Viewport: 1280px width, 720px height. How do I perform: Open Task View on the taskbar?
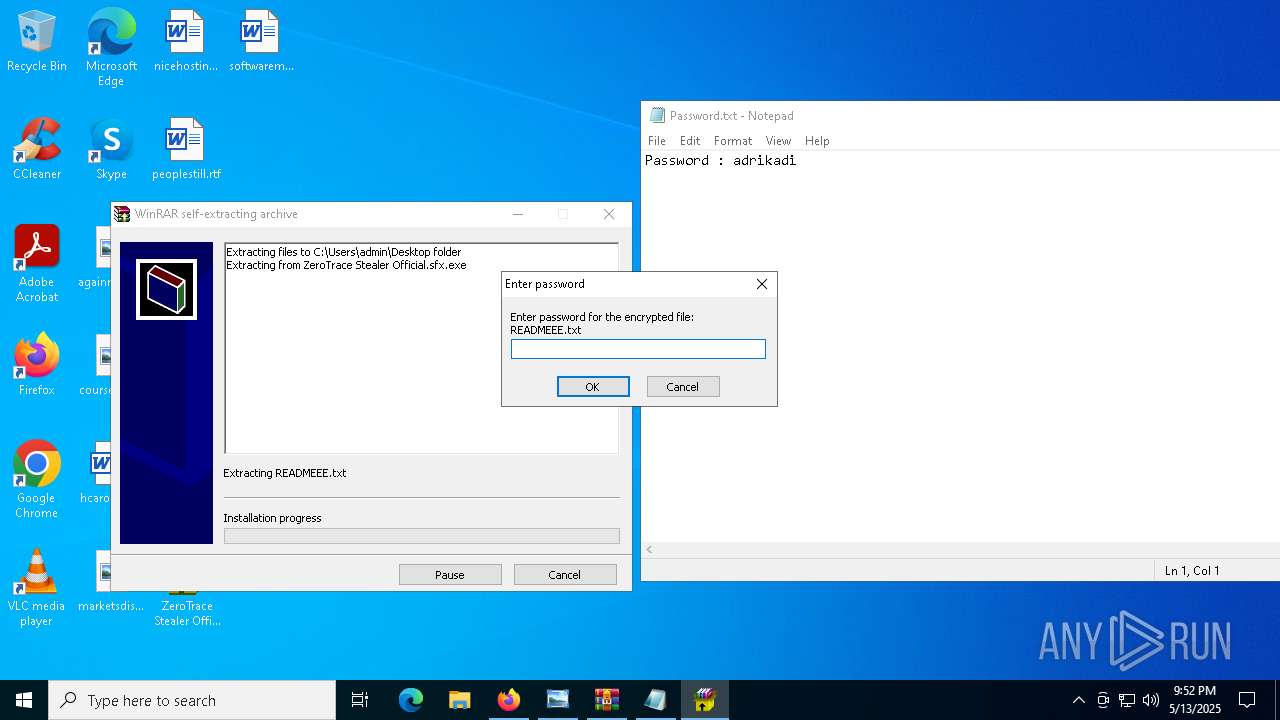click(x=360, y=700)
